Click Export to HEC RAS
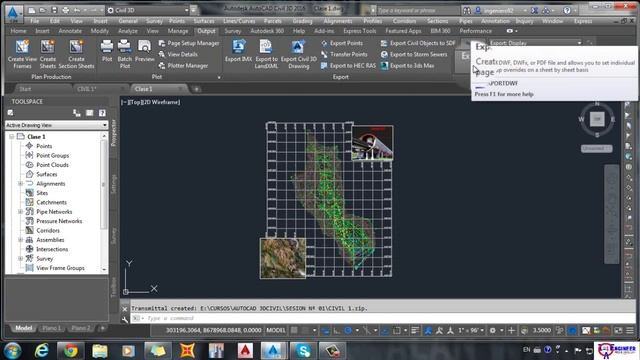The height and width of the screenshot is (360, 640). pyautogui.click(x=349, y=65)
